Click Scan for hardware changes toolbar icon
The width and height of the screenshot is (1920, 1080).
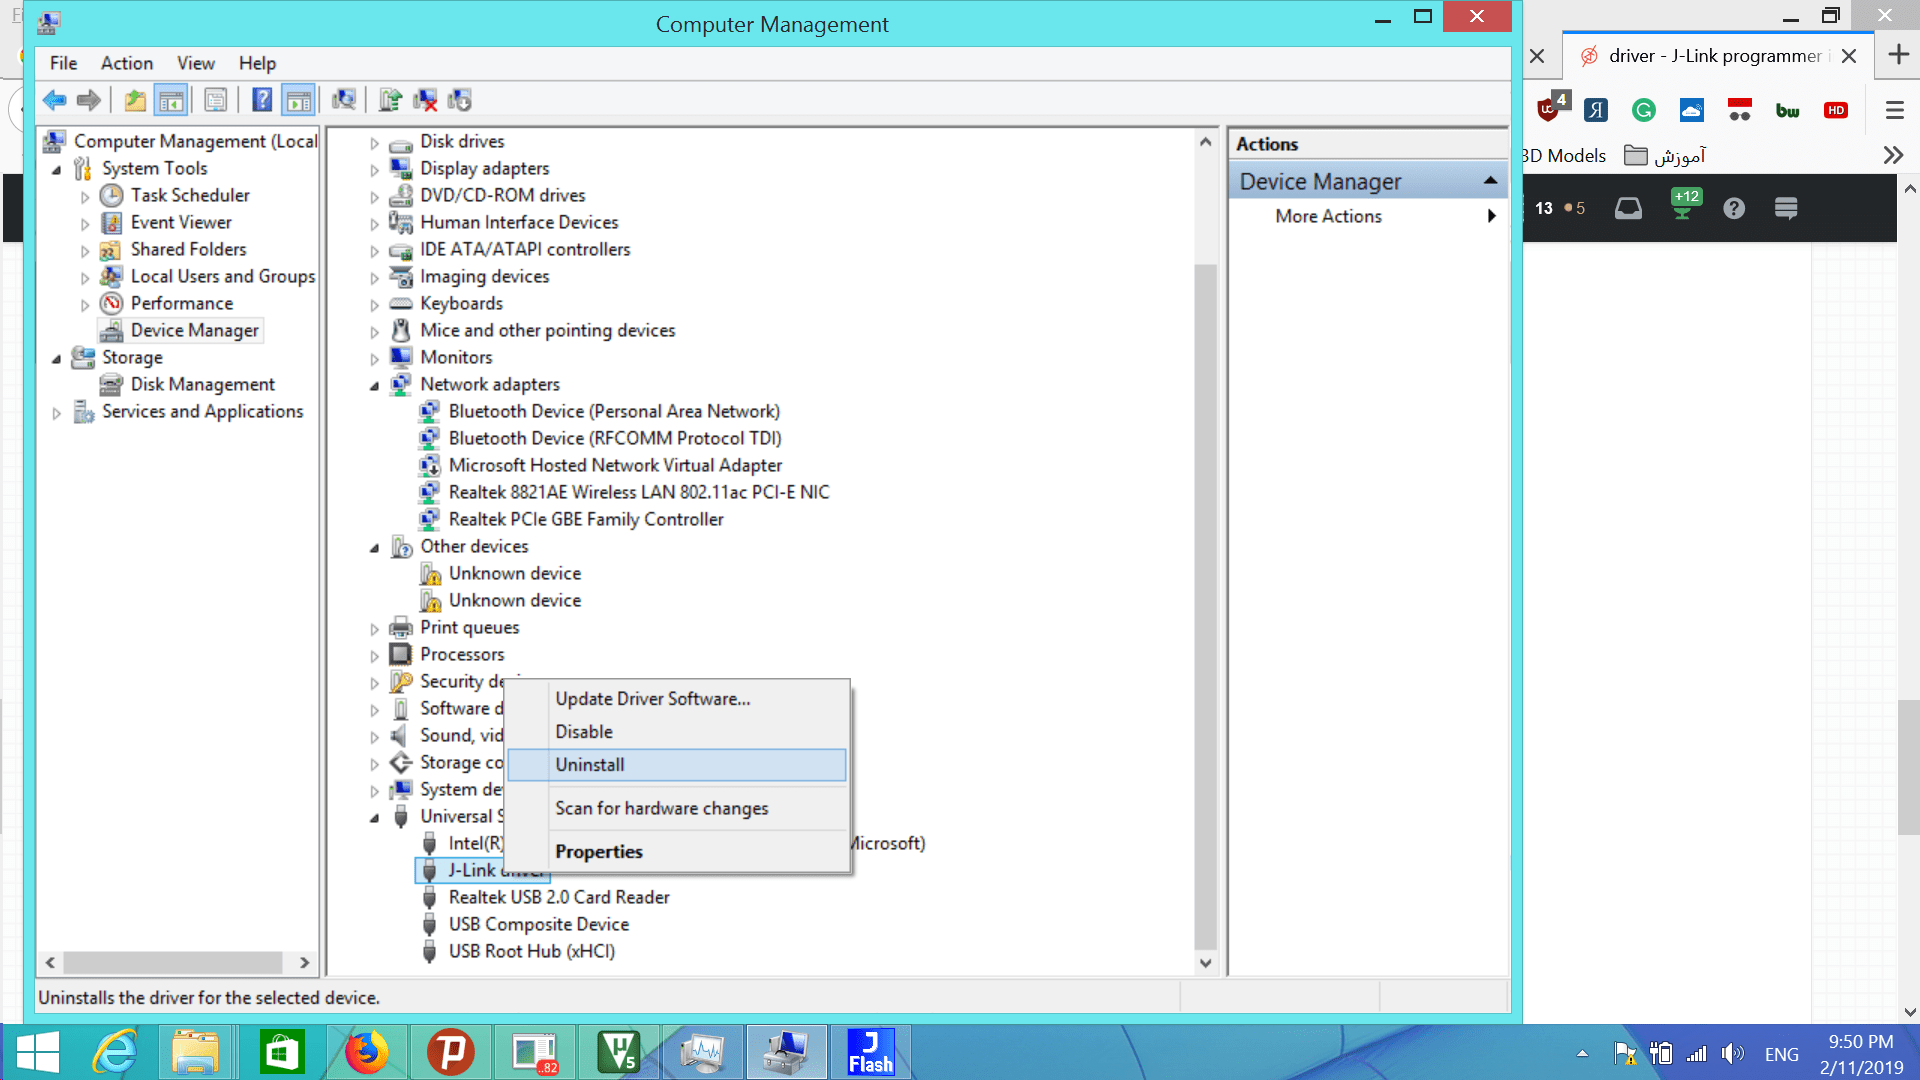coord(344,100)
